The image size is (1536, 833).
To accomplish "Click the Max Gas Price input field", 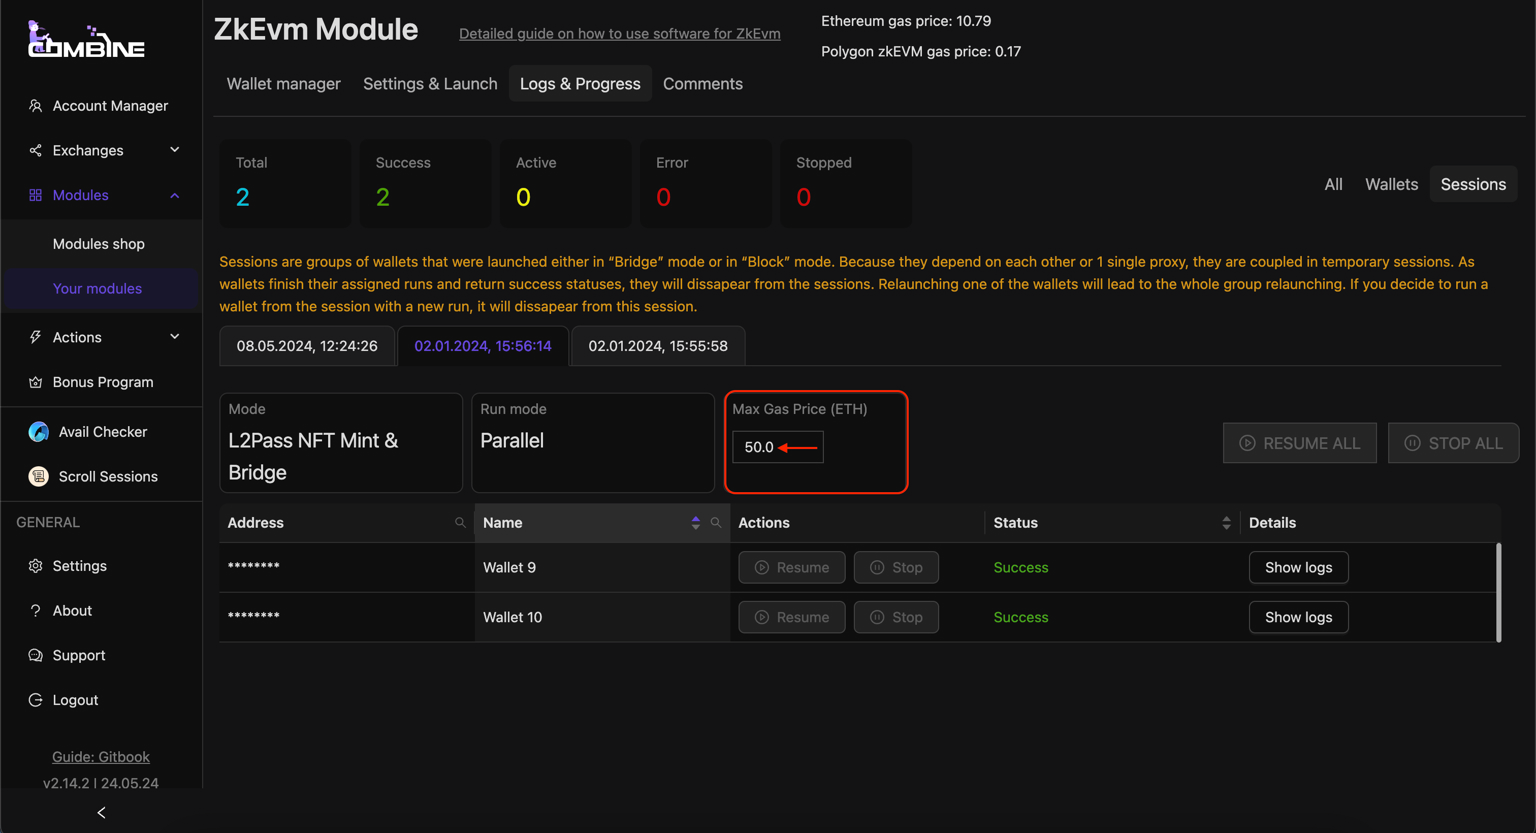I will coord(777,447).
